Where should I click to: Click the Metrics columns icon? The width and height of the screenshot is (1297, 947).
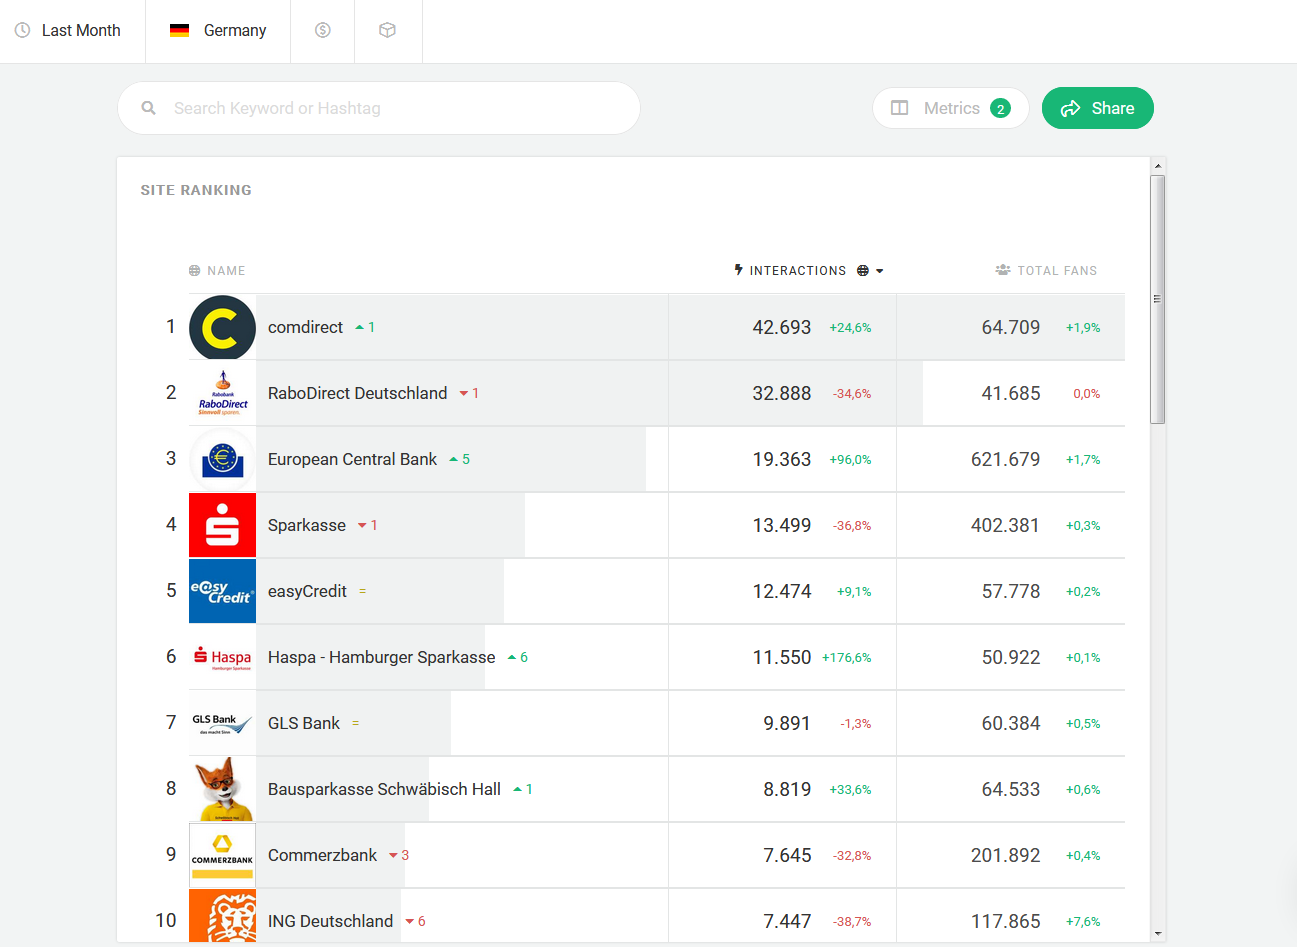coord(900,108)
